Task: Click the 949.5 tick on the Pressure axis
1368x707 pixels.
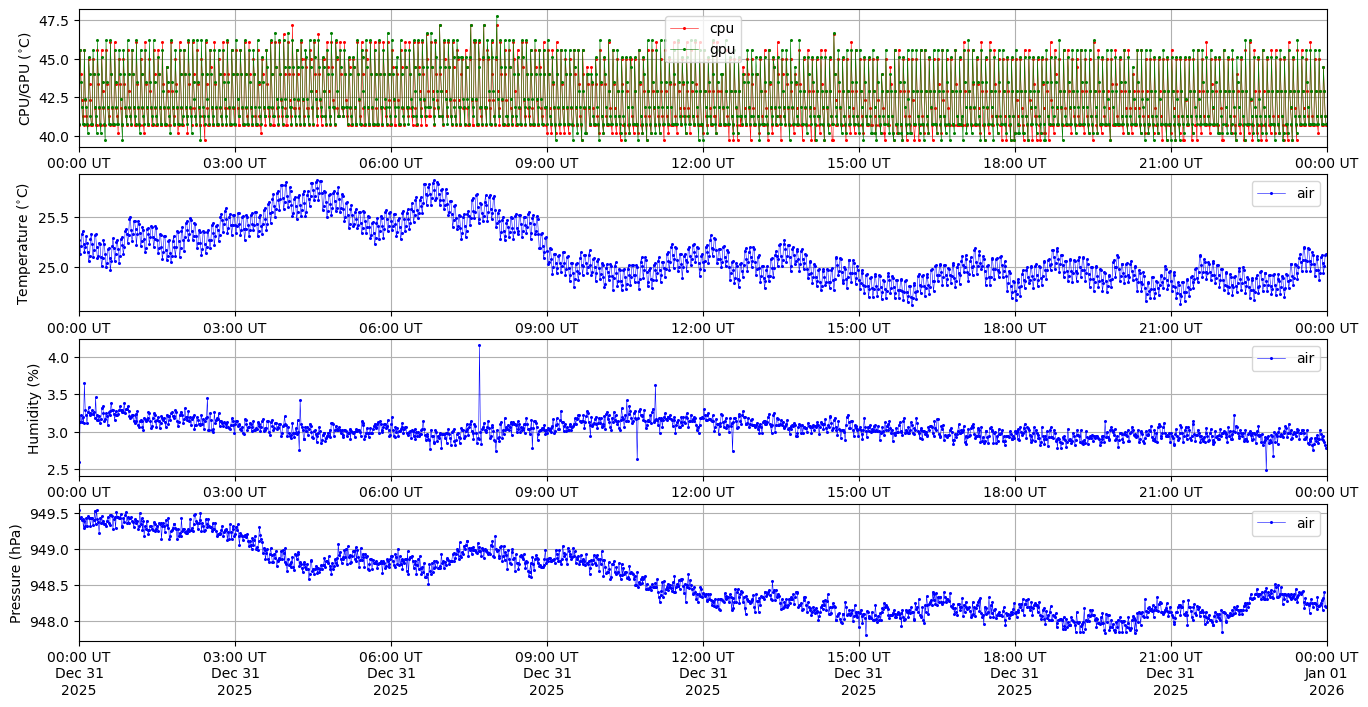Action: (49, 514)
